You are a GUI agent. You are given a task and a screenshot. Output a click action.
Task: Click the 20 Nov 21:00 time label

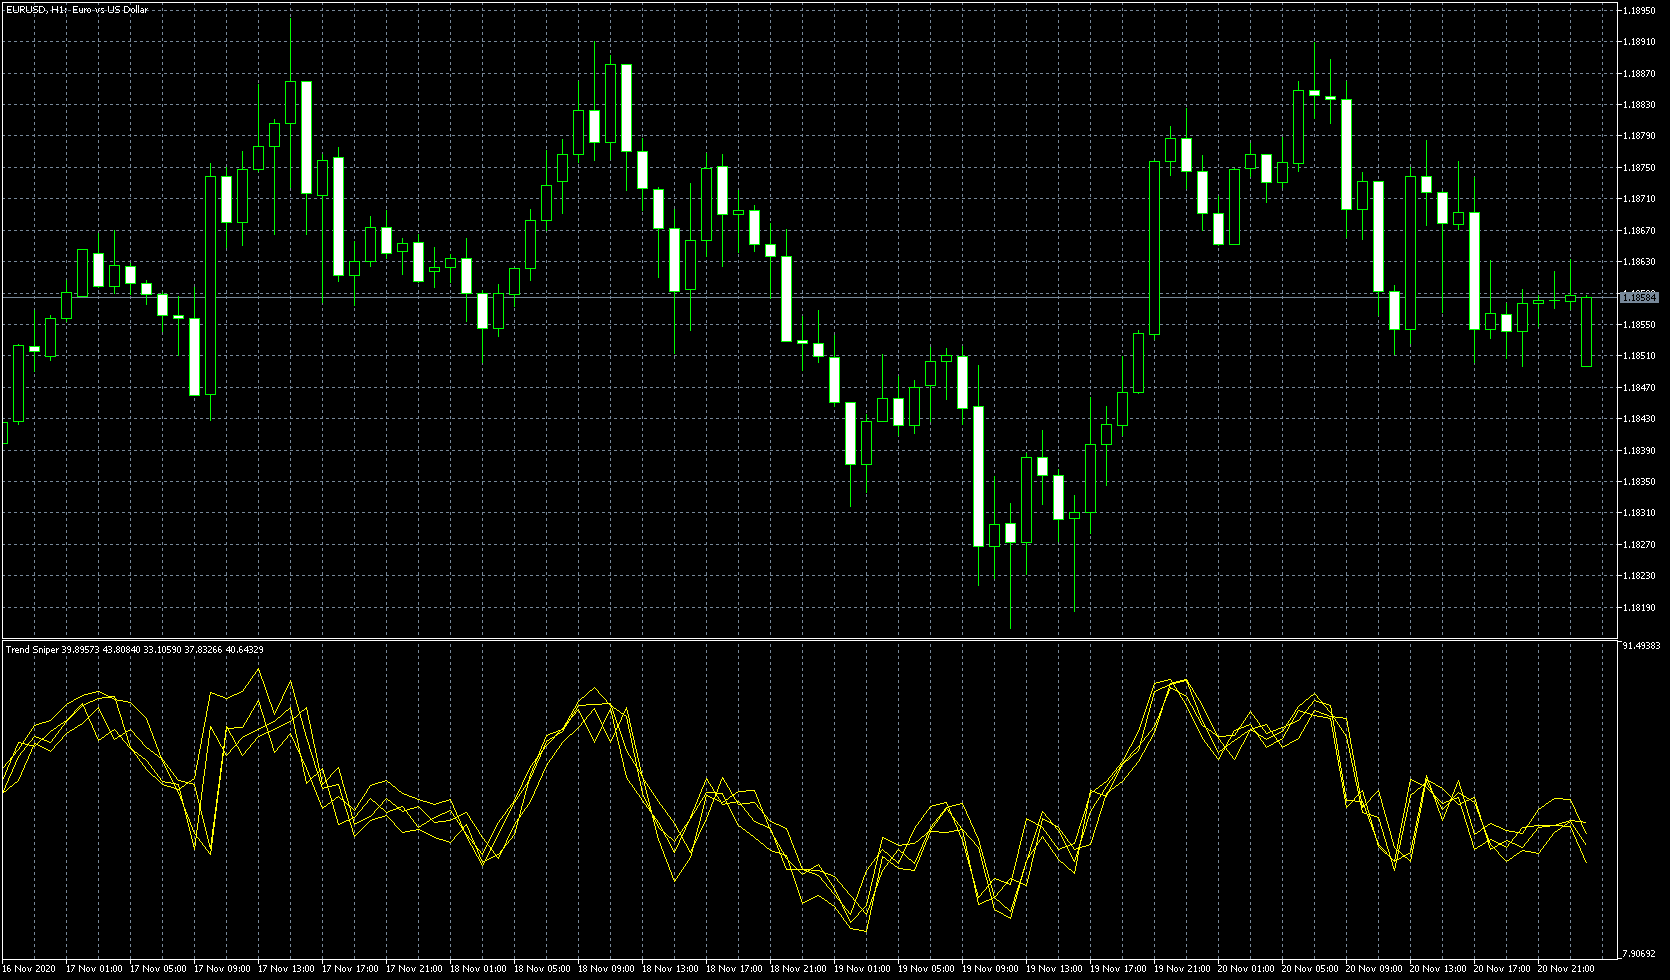[1566, 969]
